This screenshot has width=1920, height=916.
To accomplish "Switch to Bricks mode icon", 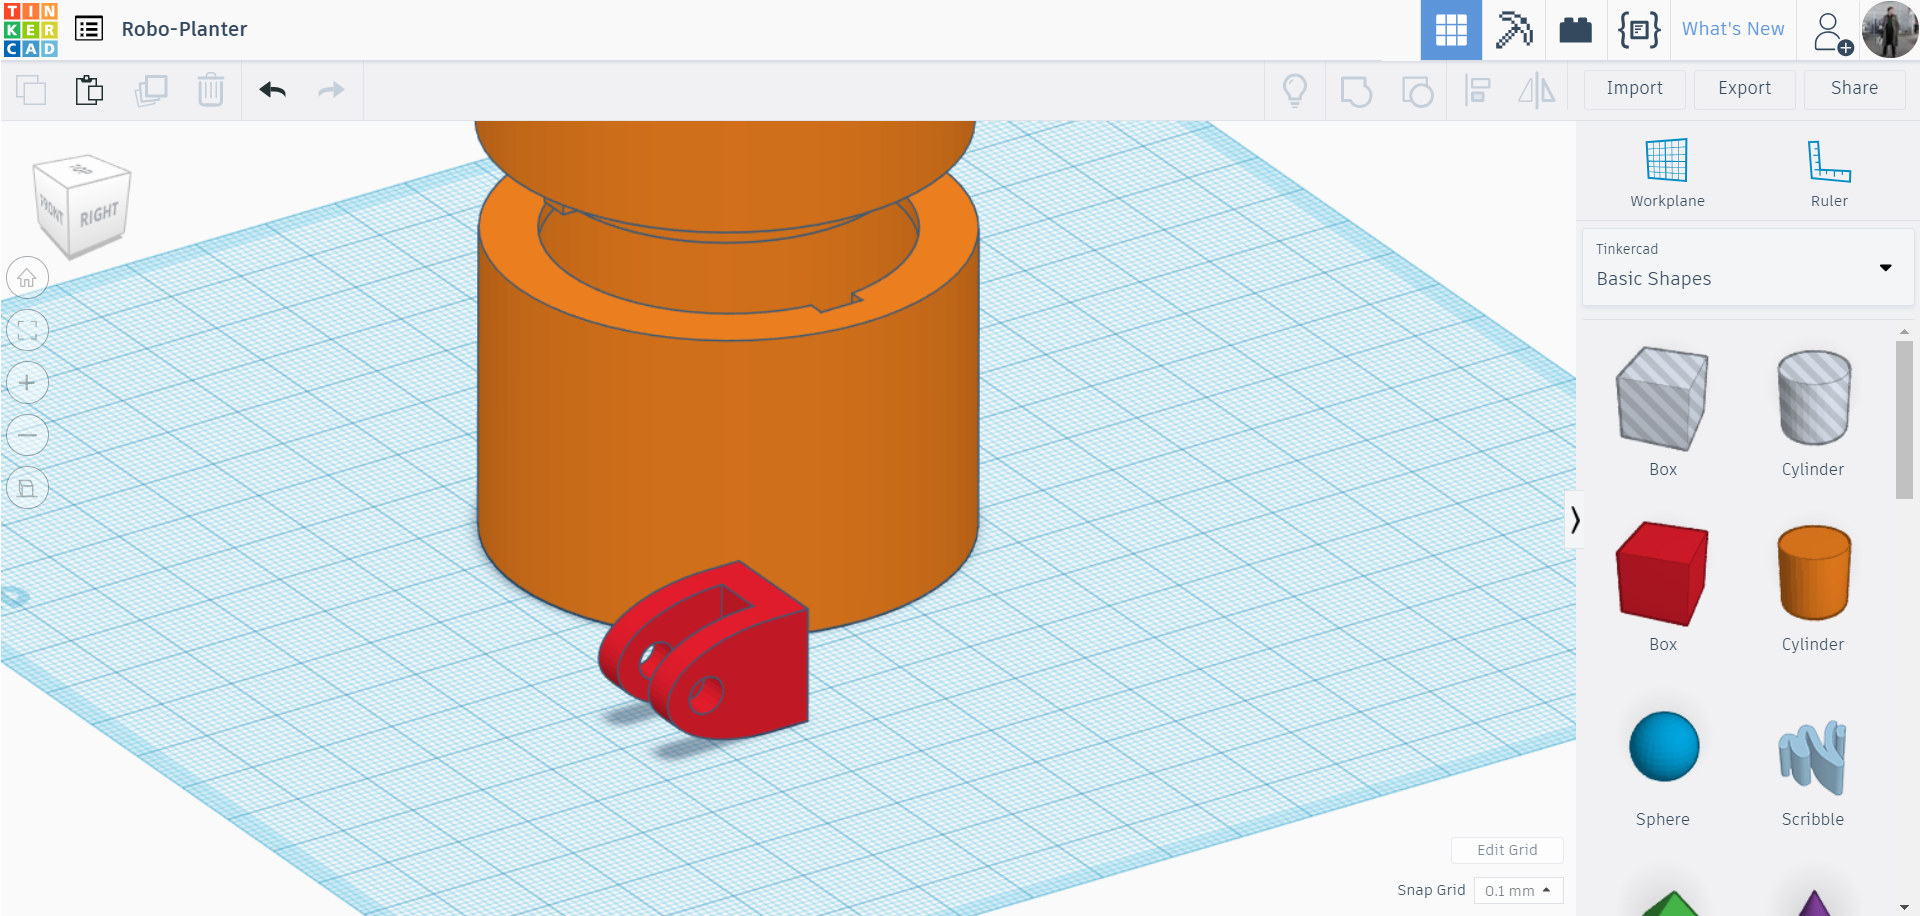I will [1576, 30].
